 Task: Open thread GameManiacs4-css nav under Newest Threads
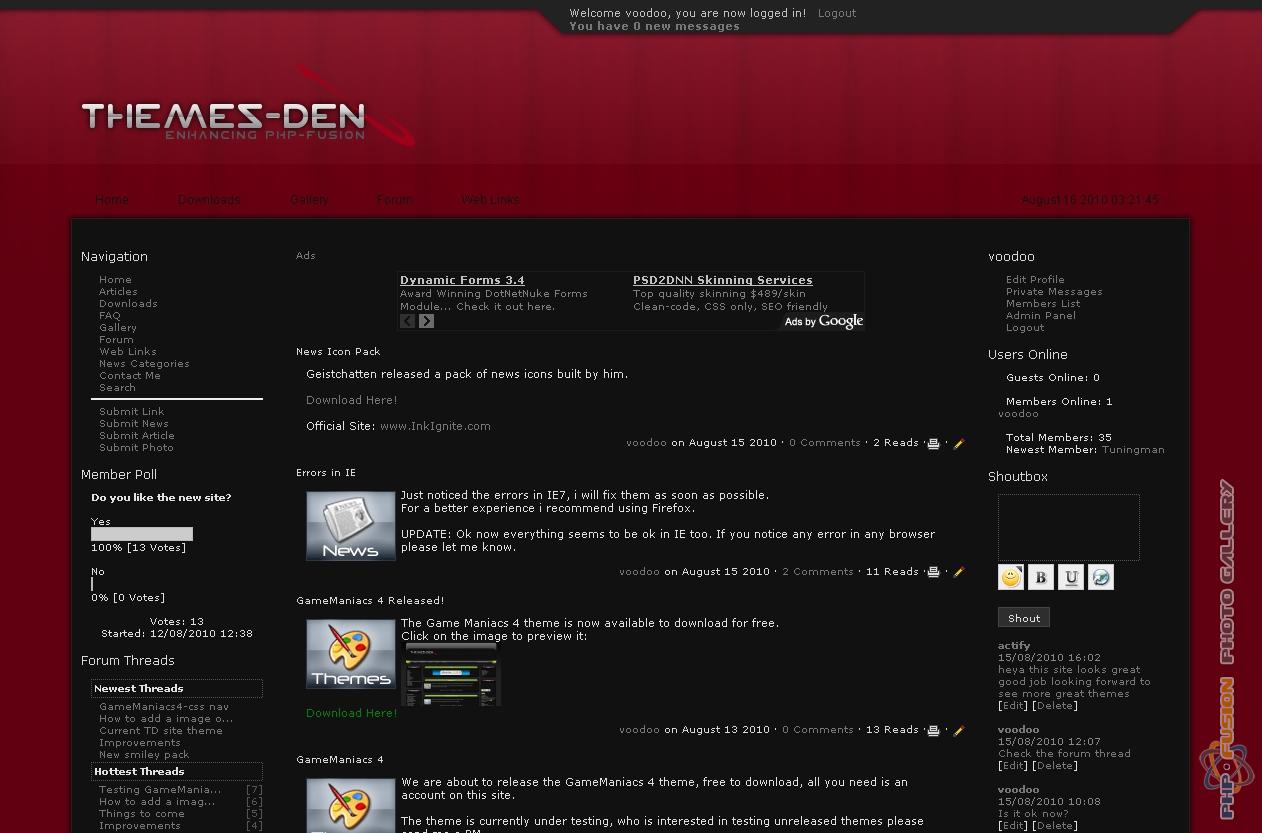click(x=164, y=707)
